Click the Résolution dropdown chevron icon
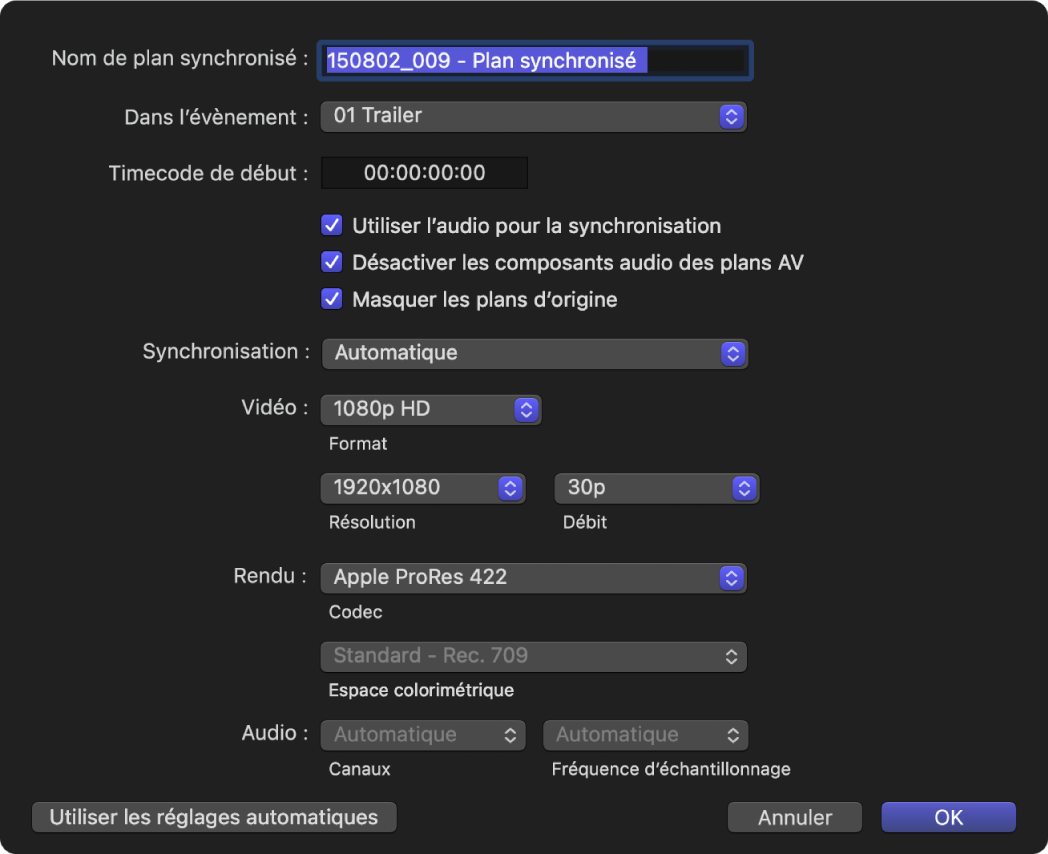 pos(509,488)
